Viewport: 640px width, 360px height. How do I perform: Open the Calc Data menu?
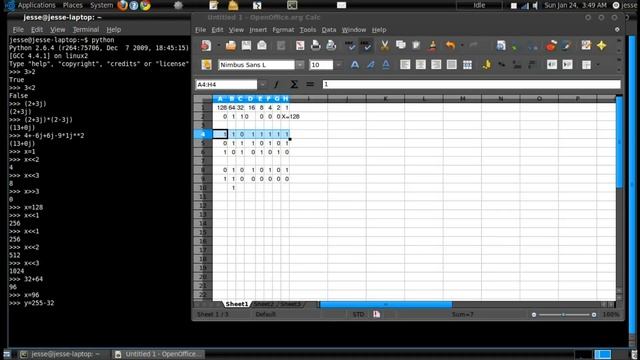click(x=329, y=30)
